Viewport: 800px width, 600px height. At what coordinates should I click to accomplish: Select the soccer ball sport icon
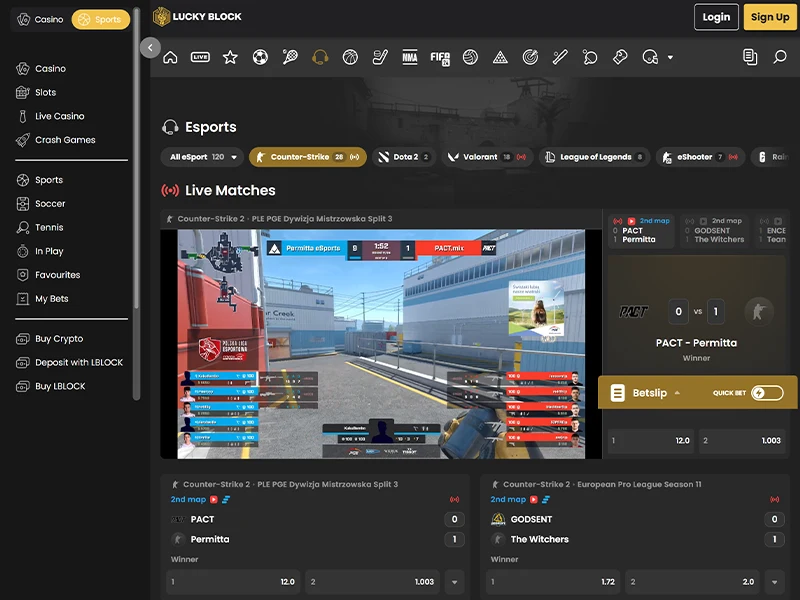click(x=260, y=57)
